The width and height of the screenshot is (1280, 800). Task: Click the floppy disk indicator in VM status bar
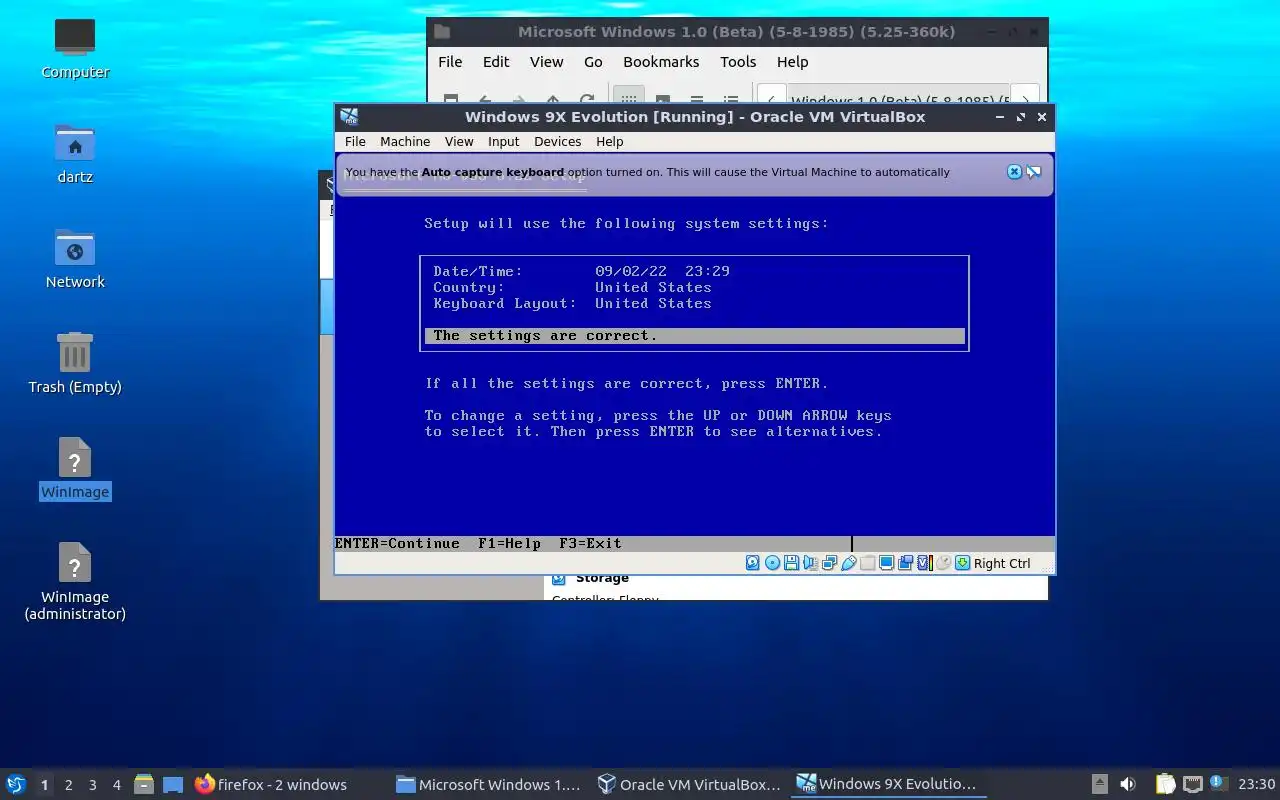[791, 563]
